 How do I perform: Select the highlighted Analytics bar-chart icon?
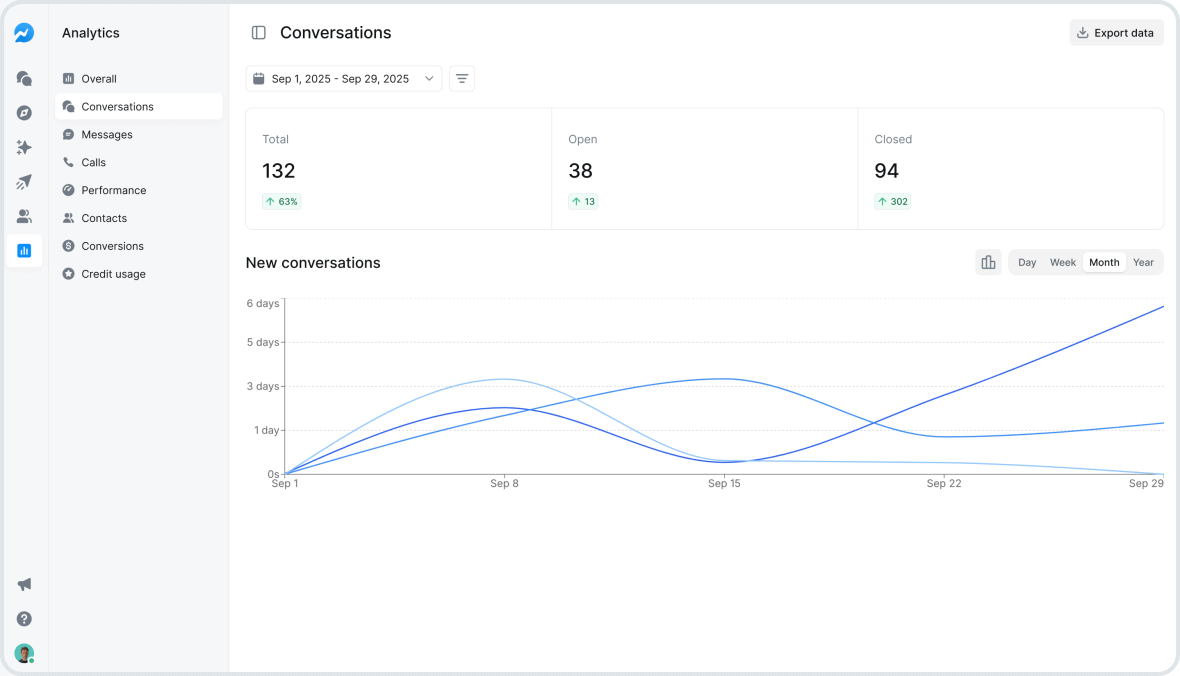point(24,251)
